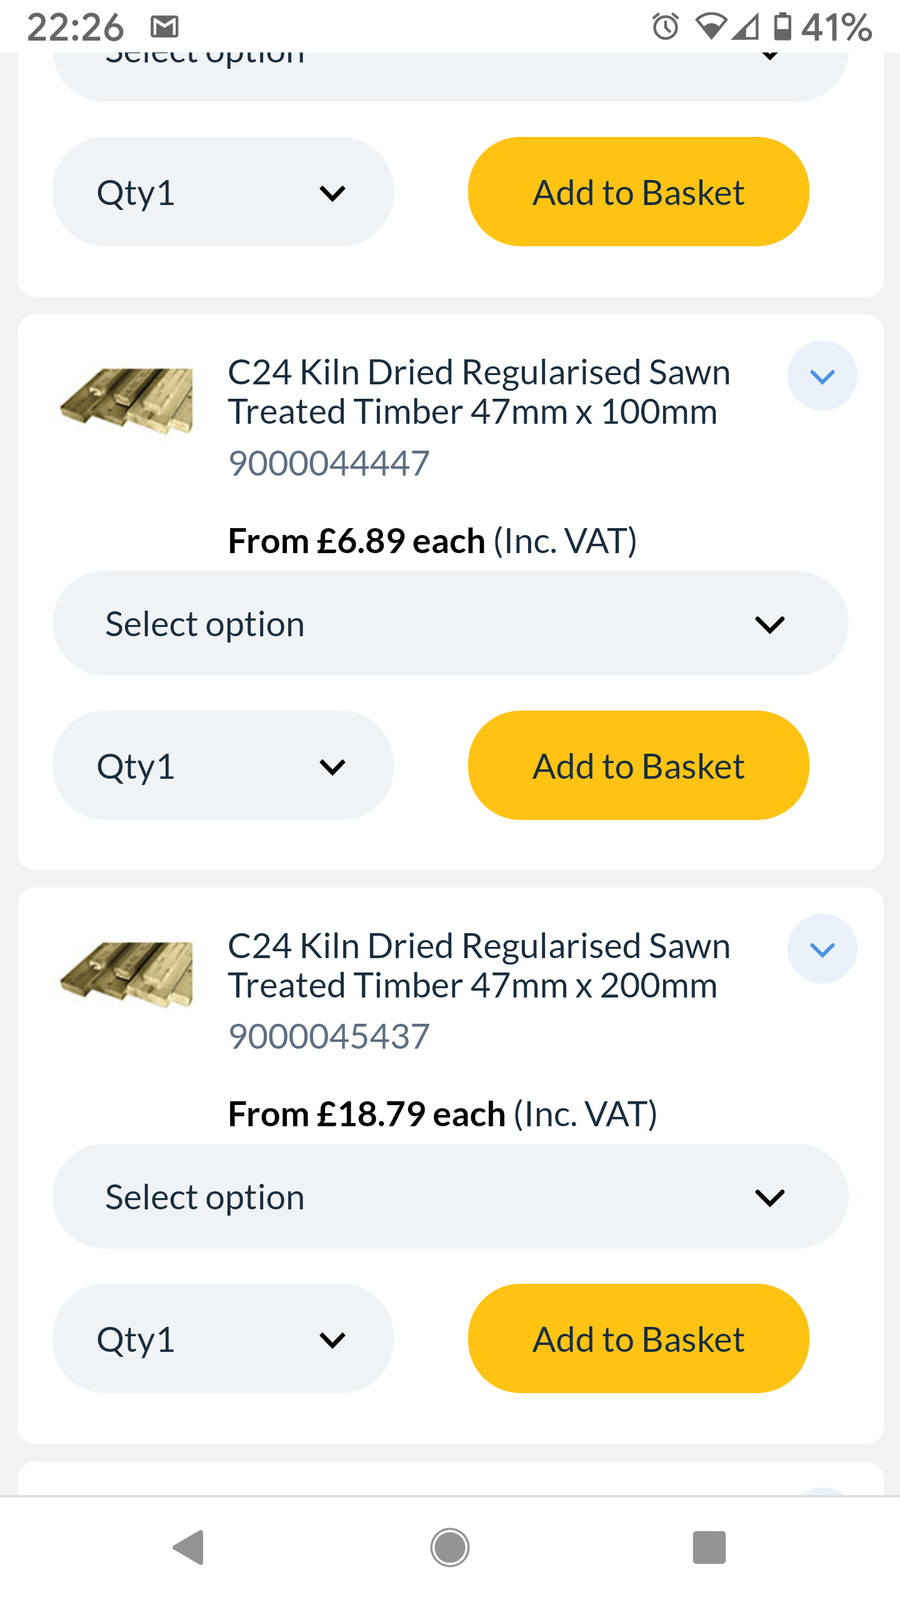This screenshot has width=900, height=1600.
Task: Open Select option dropdown for 47mm x 200mm timber
Action: pos(450,1196)
